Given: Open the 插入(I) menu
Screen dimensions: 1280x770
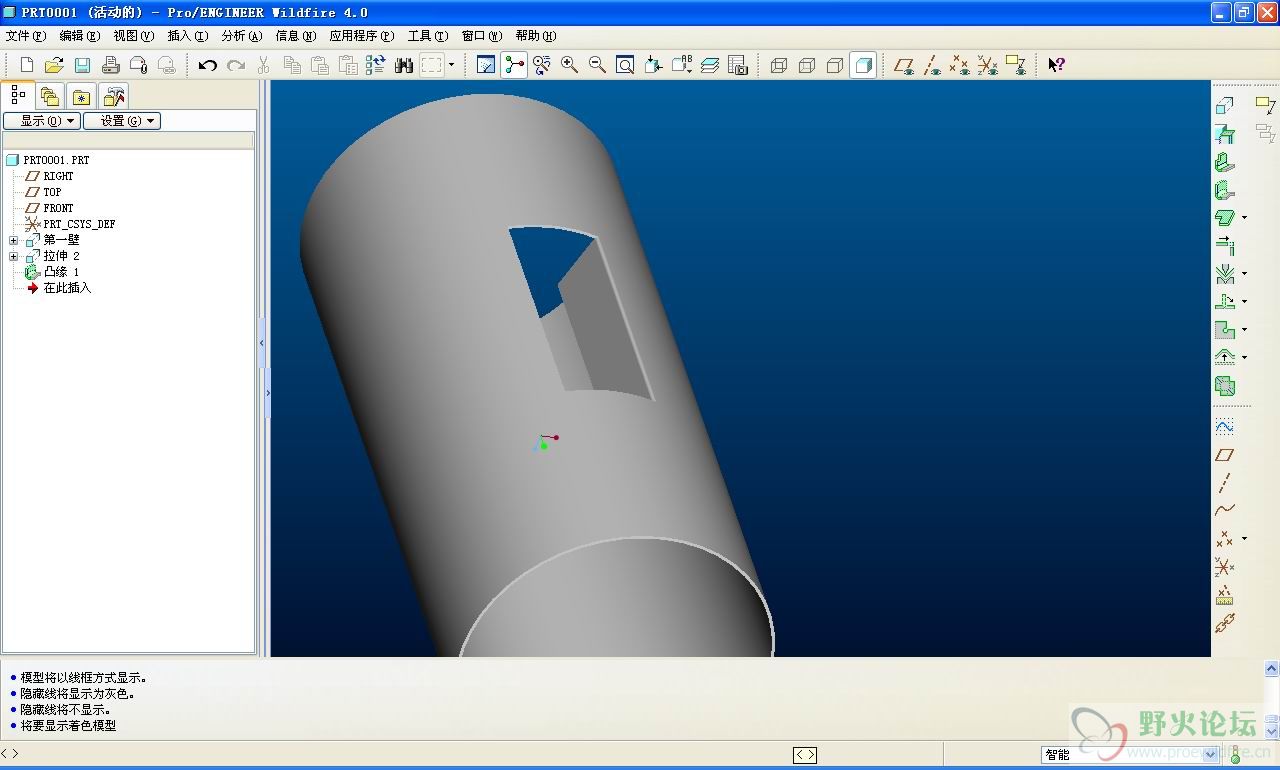Looking at the screenshot, I should [188, 36].
